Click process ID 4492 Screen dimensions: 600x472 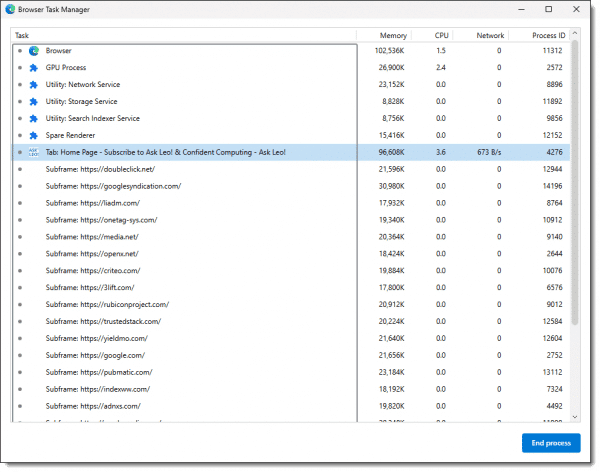[x=554, y=406]
